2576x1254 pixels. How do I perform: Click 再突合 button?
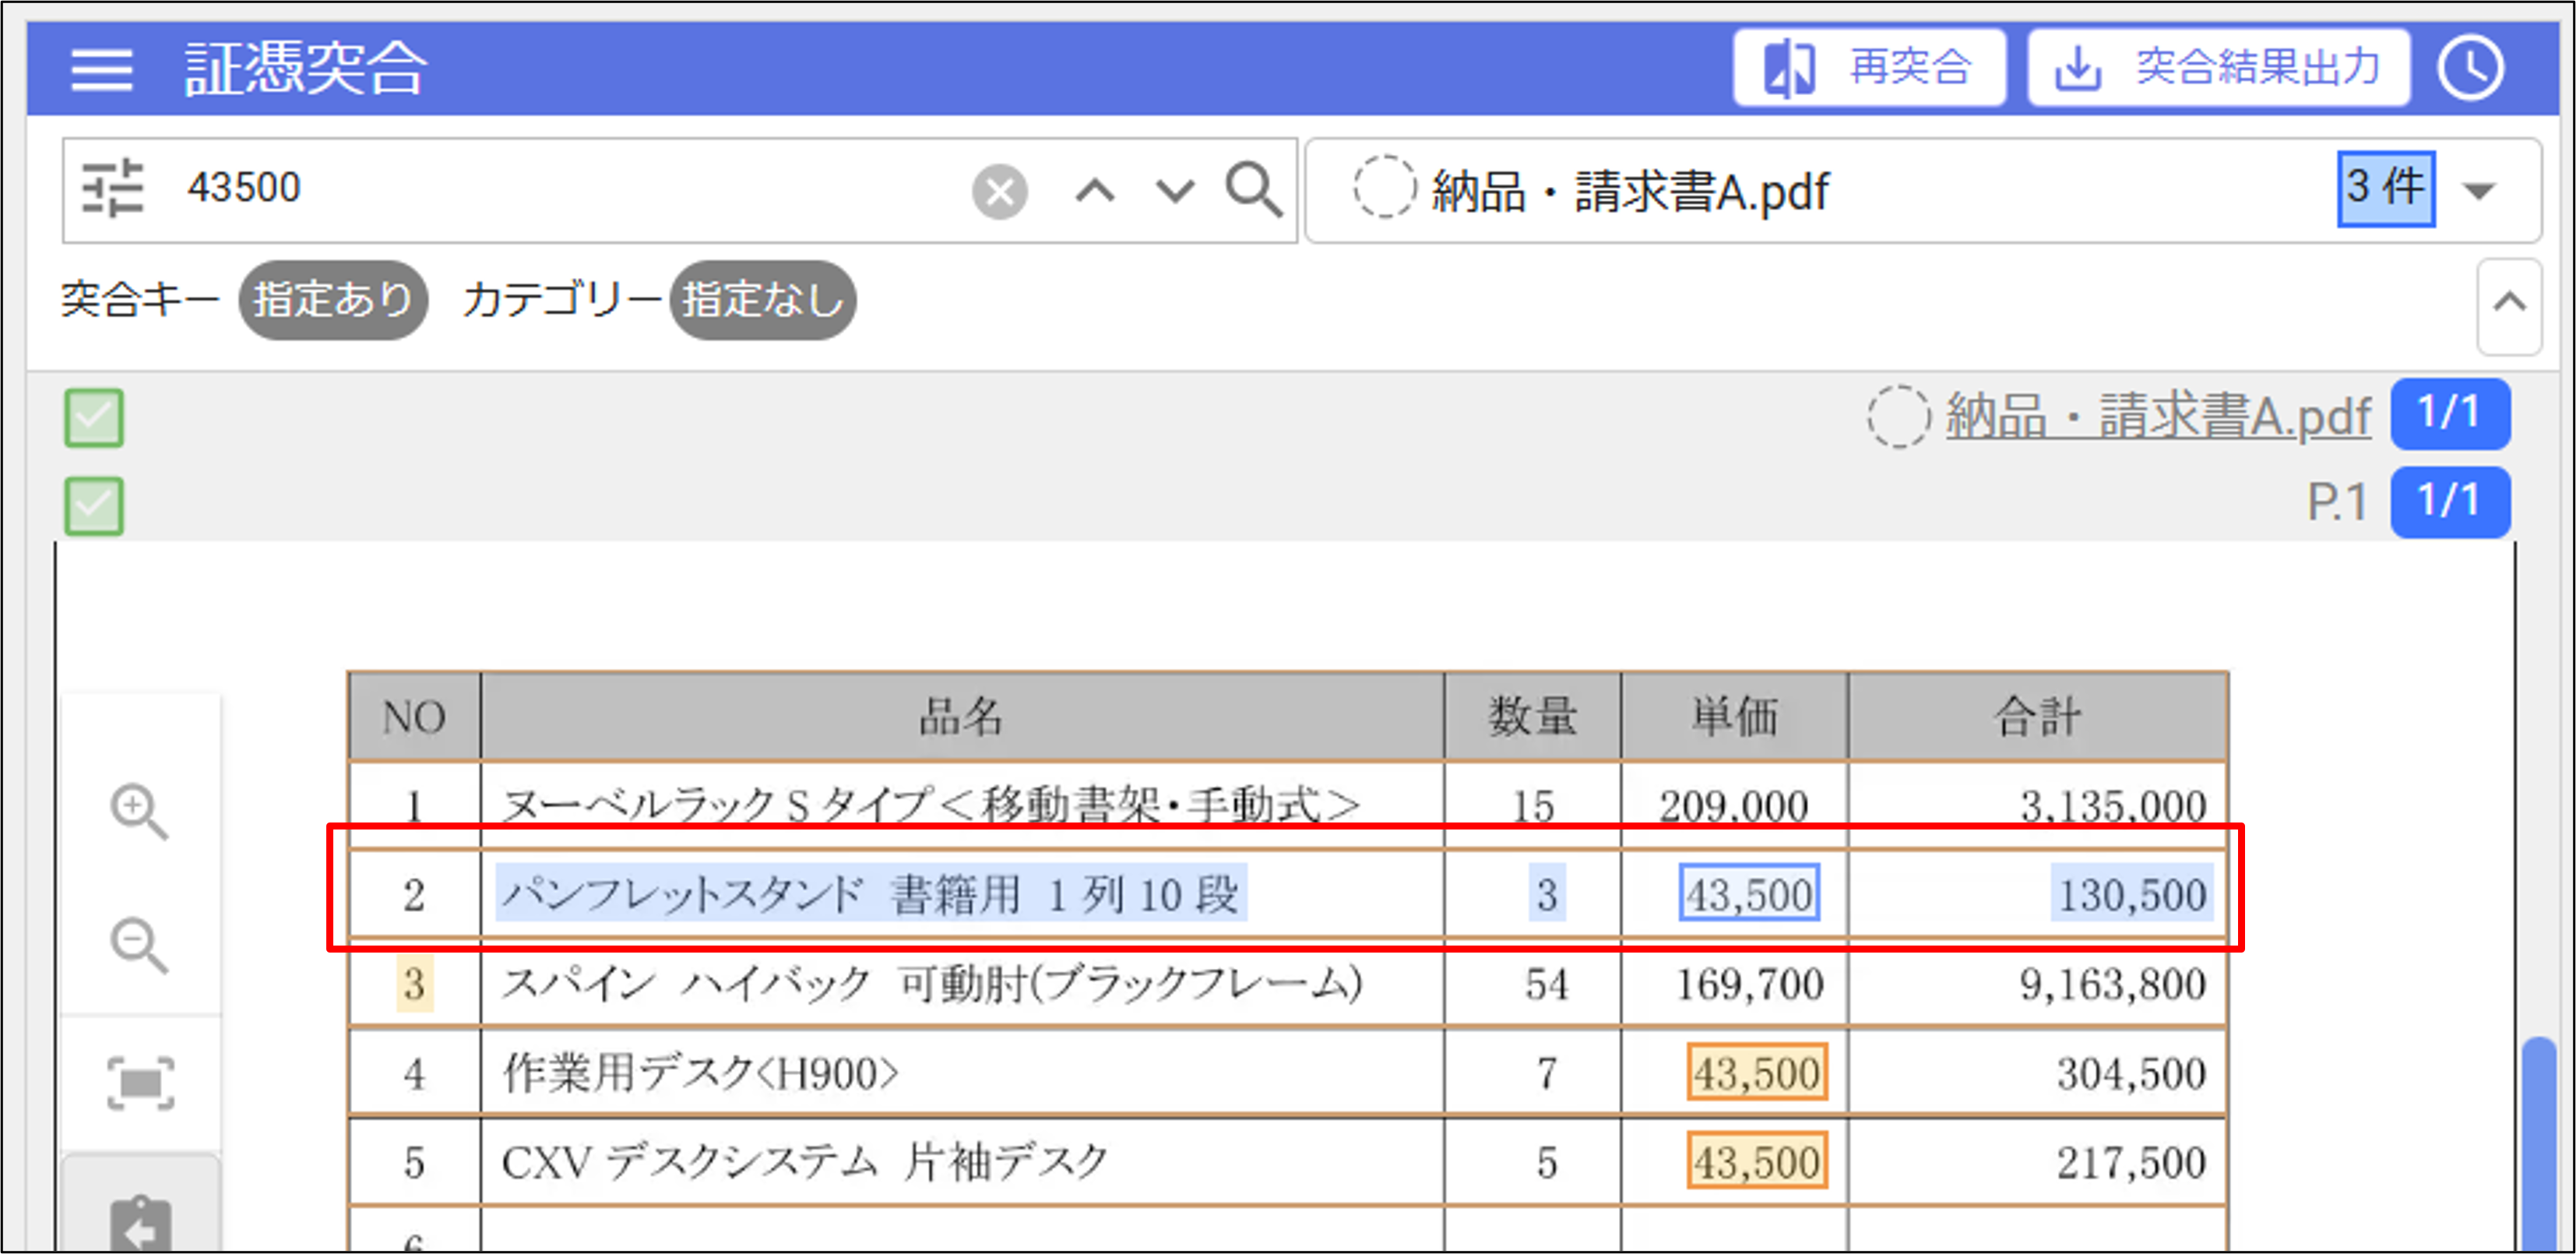(x=1868, y=68)
